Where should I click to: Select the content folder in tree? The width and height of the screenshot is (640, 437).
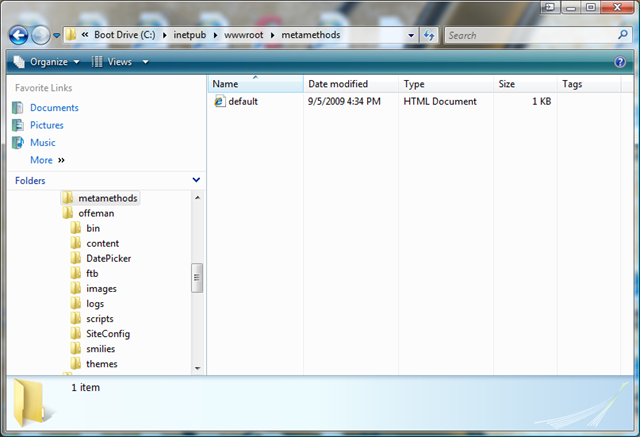(x=95, y=243)
